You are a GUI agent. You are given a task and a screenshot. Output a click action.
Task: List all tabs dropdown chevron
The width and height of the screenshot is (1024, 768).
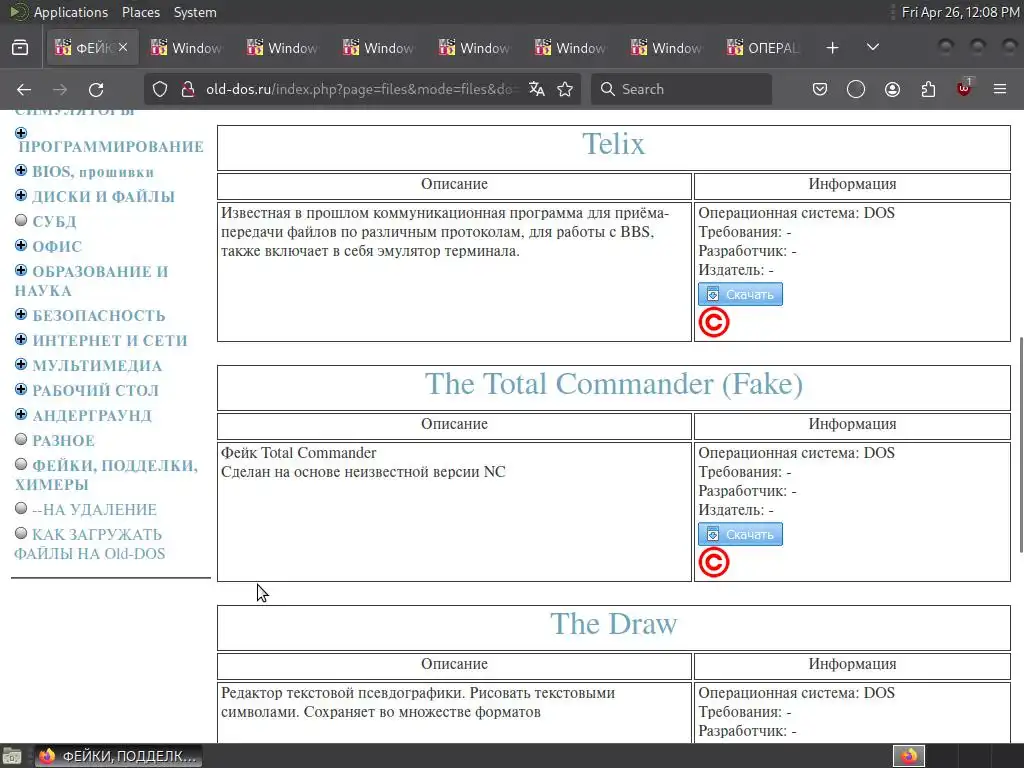tap(872, 48)
